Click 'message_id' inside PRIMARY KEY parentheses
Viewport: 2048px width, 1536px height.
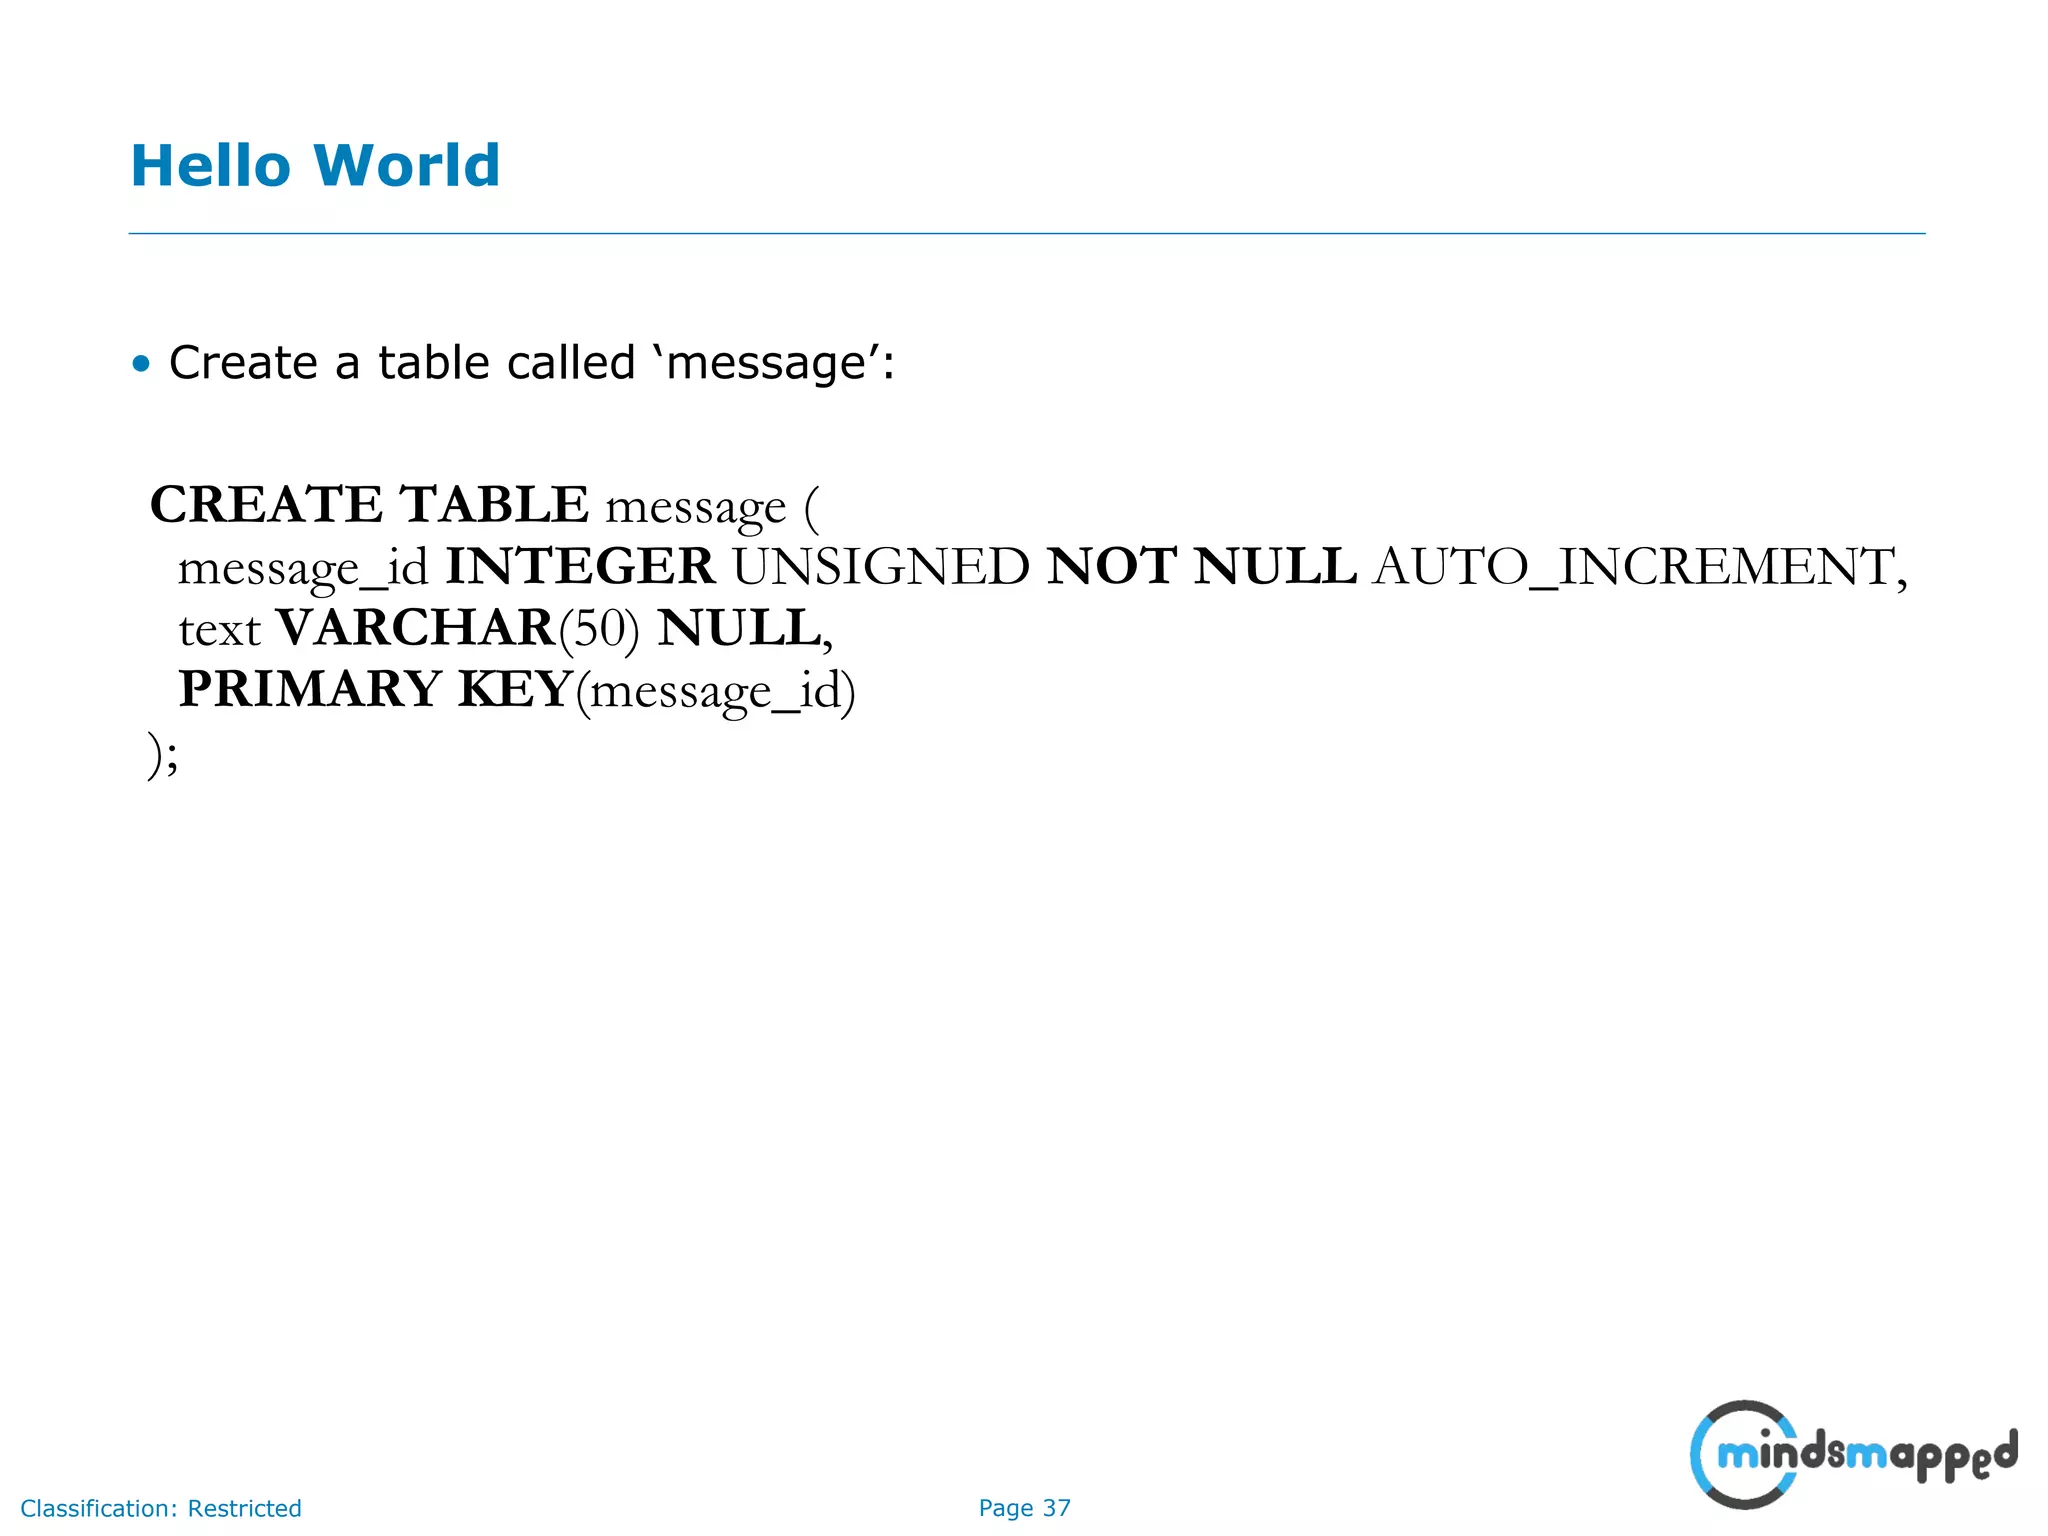point(715,692)
